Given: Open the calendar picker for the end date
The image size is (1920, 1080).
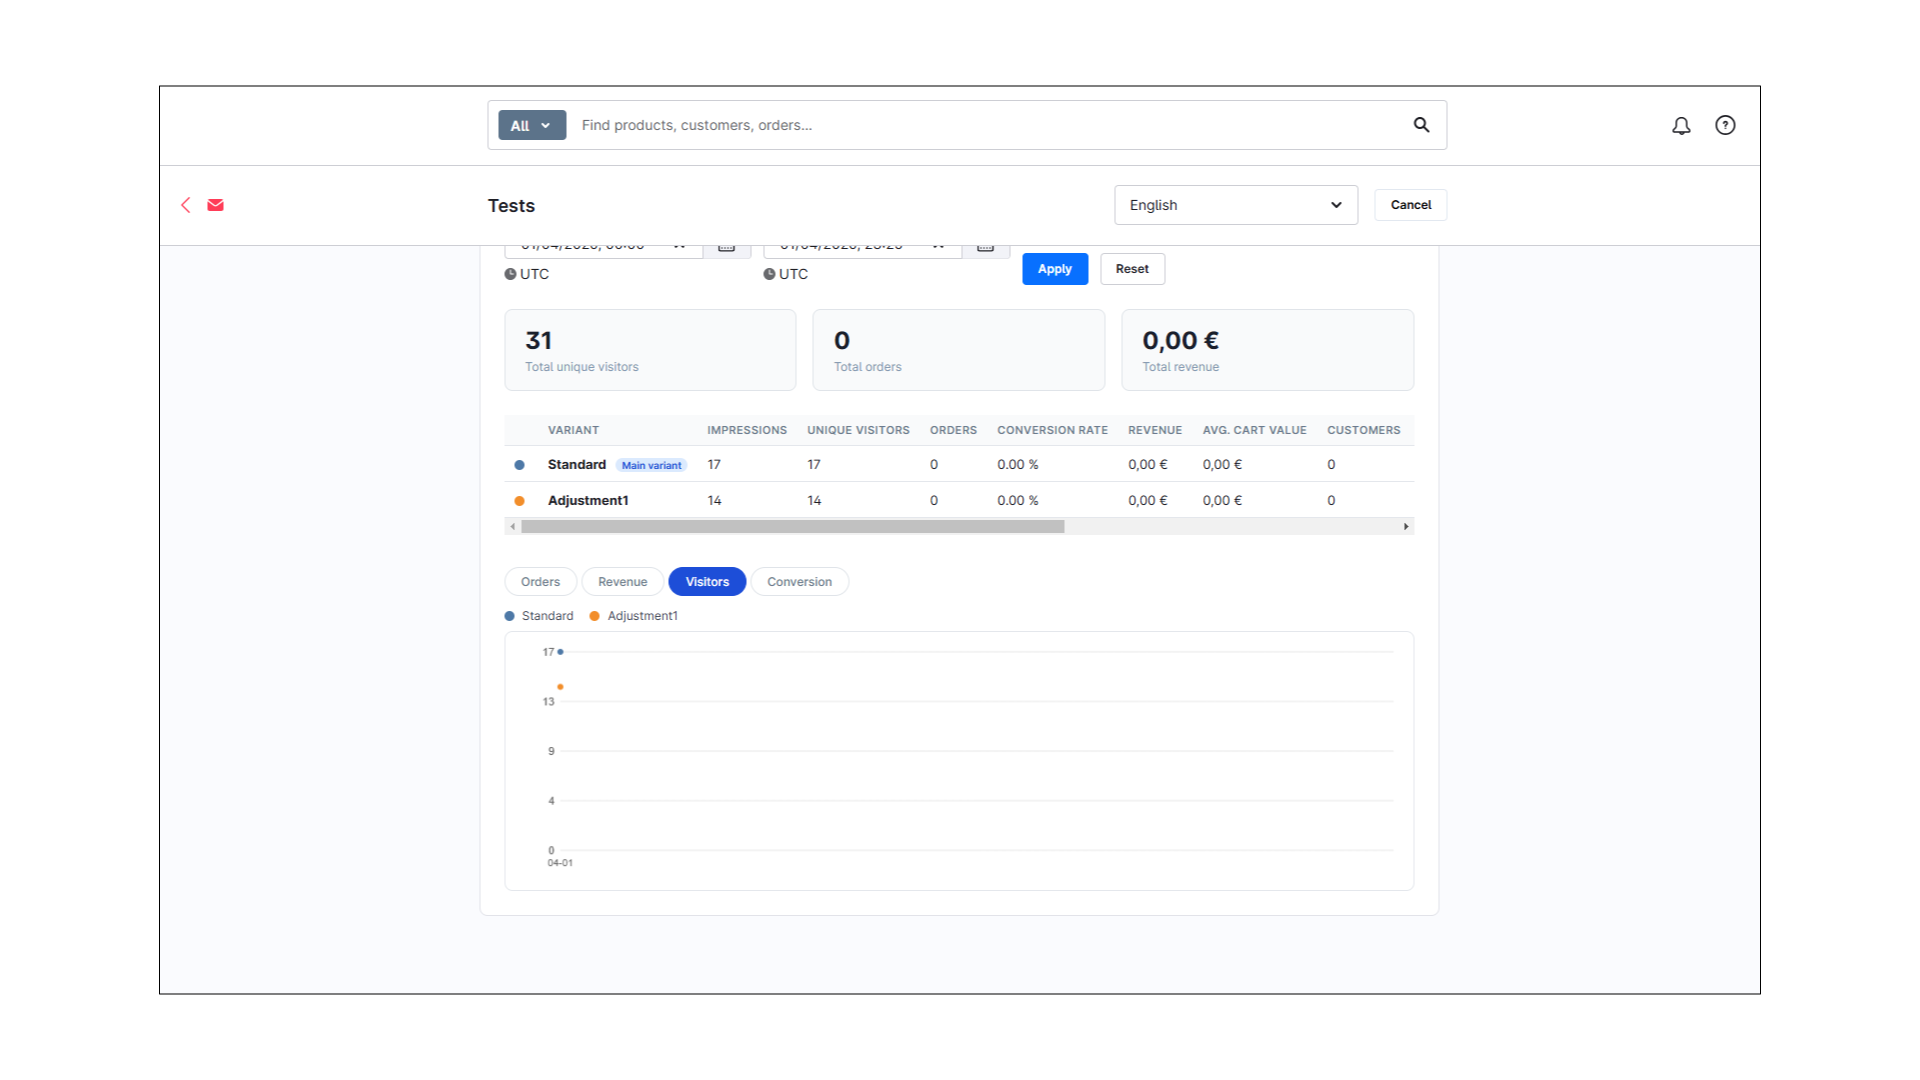Looking at the screenshot, I should [985, 246].
